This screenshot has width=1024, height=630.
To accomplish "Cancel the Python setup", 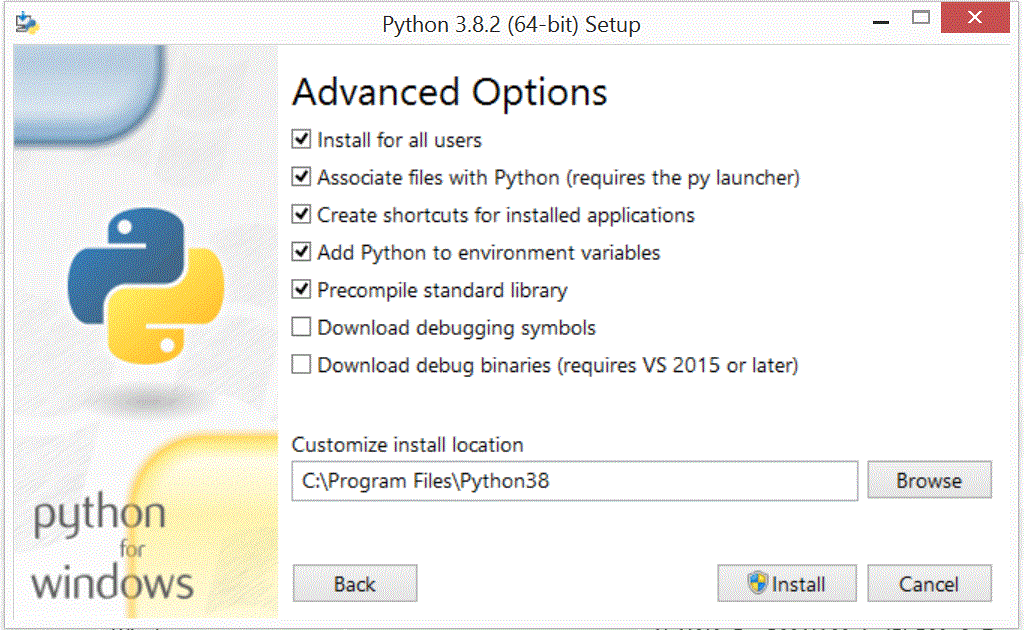I will [929, 584].
